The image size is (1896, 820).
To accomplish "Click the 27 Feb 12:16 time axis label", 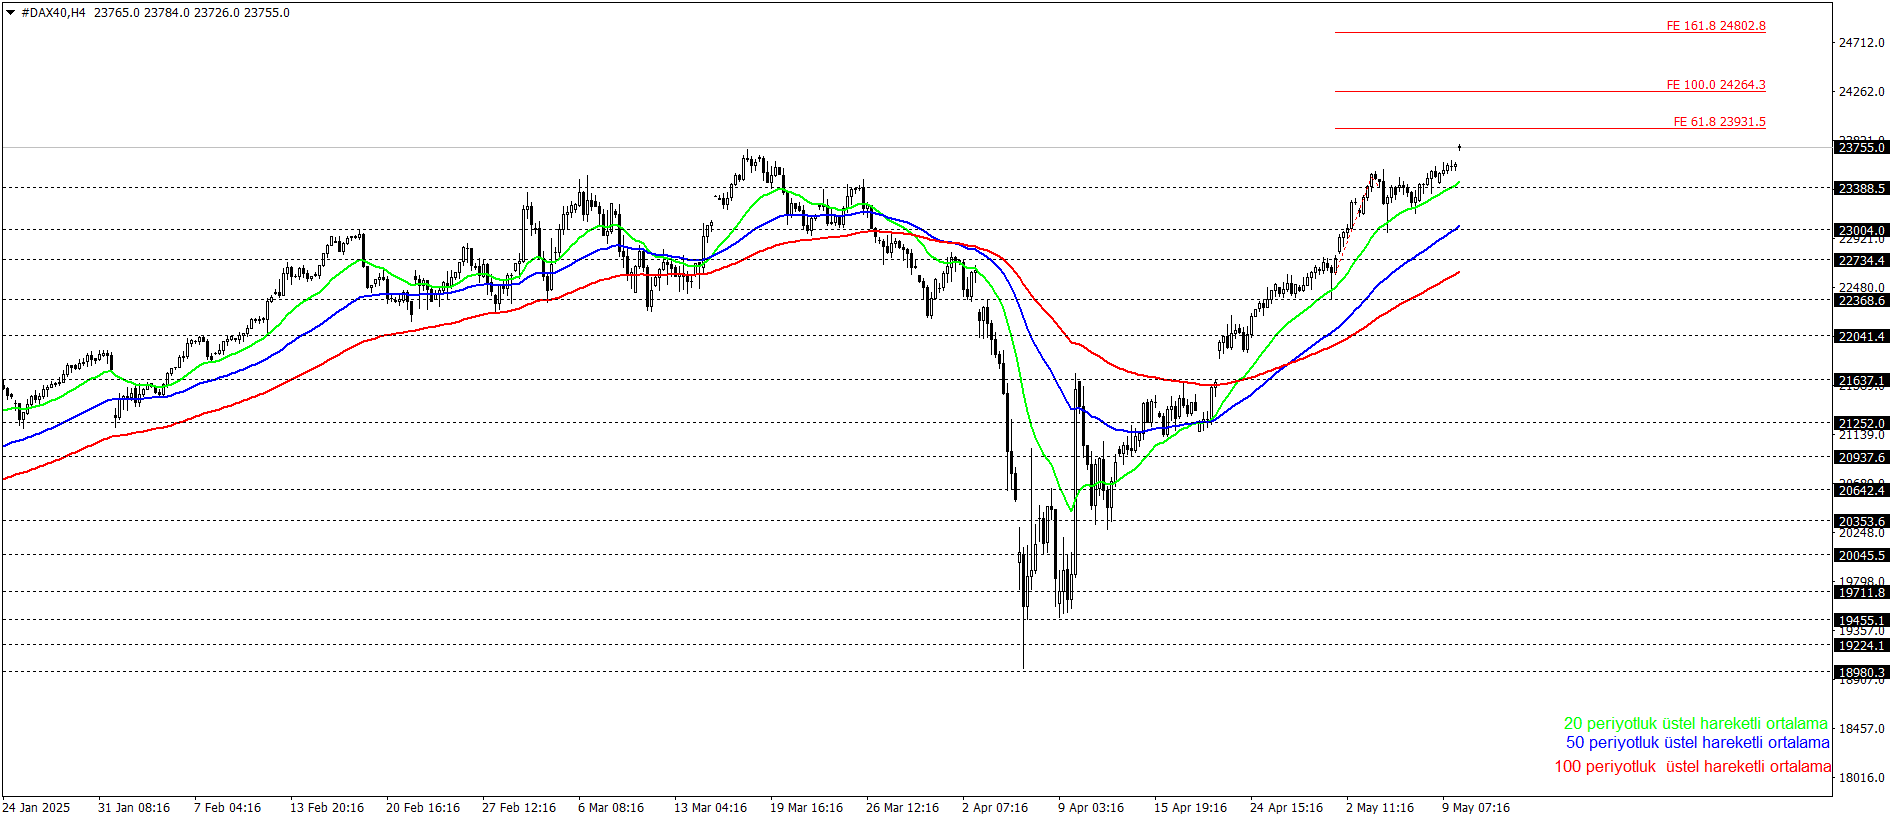I will coord(519,808).
